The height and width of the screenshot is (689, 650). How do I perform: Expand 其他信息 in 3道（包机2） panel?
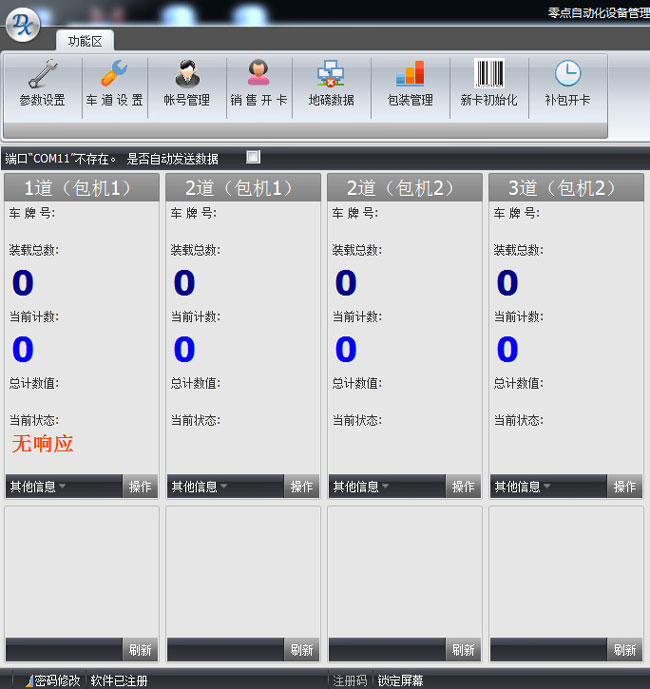tap(522, 487)
